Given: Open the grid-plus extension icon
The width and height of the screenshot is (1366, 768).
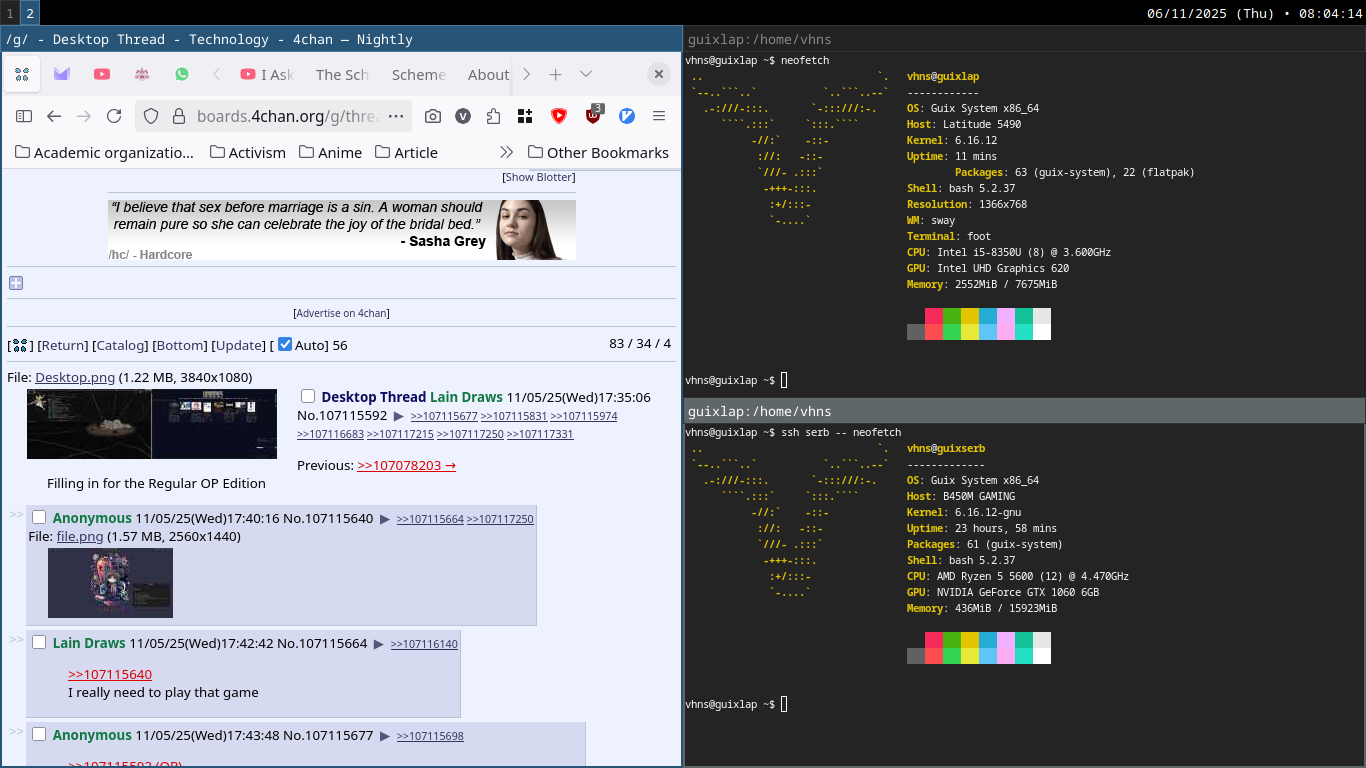Looking at the screenshot, I should pyautogui.click(x=525, y=116).
